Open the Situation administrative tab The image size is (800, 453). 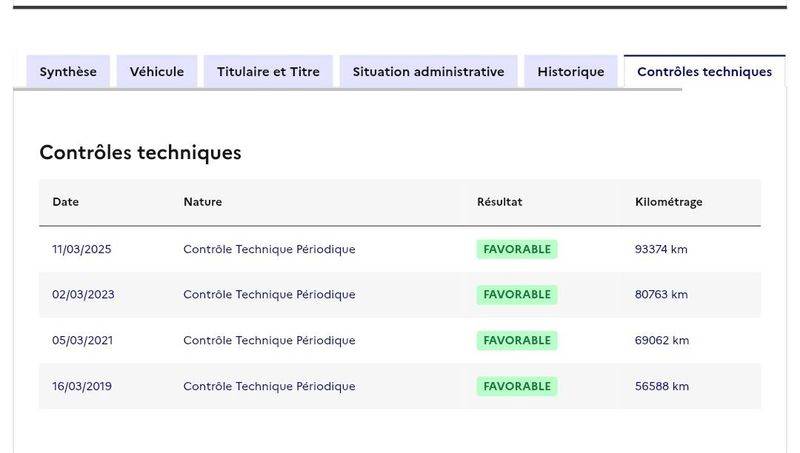click(x=428, y=72)
